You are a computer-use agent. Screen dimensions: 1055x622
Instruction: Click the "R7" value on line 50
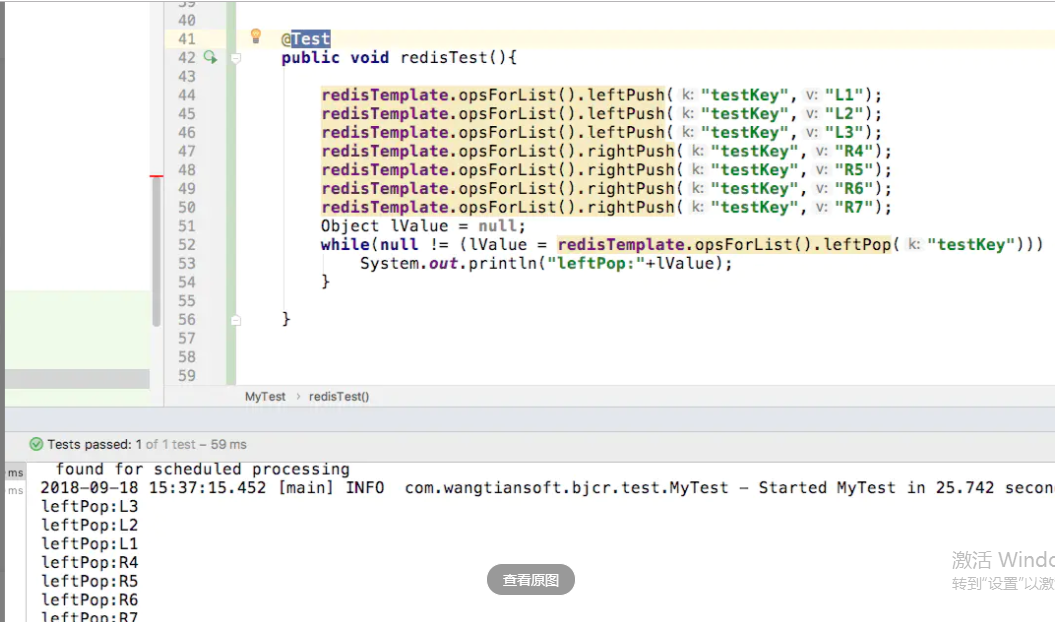pos(854,207)
